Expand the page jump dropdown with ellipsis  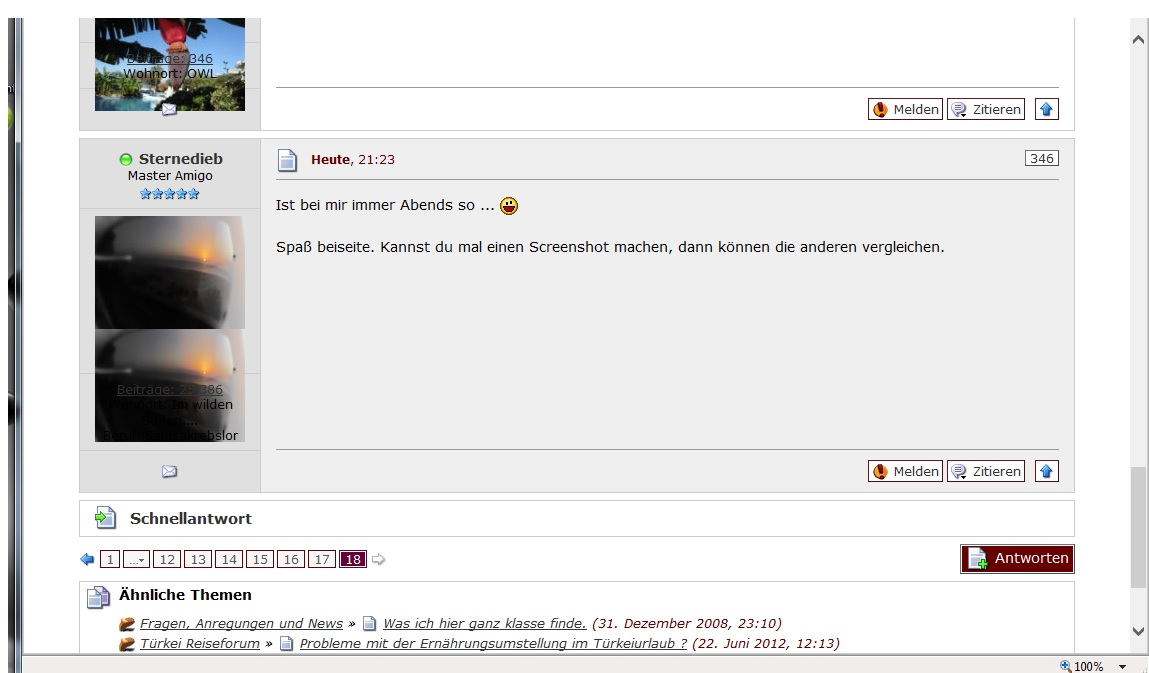pos(136,559)
